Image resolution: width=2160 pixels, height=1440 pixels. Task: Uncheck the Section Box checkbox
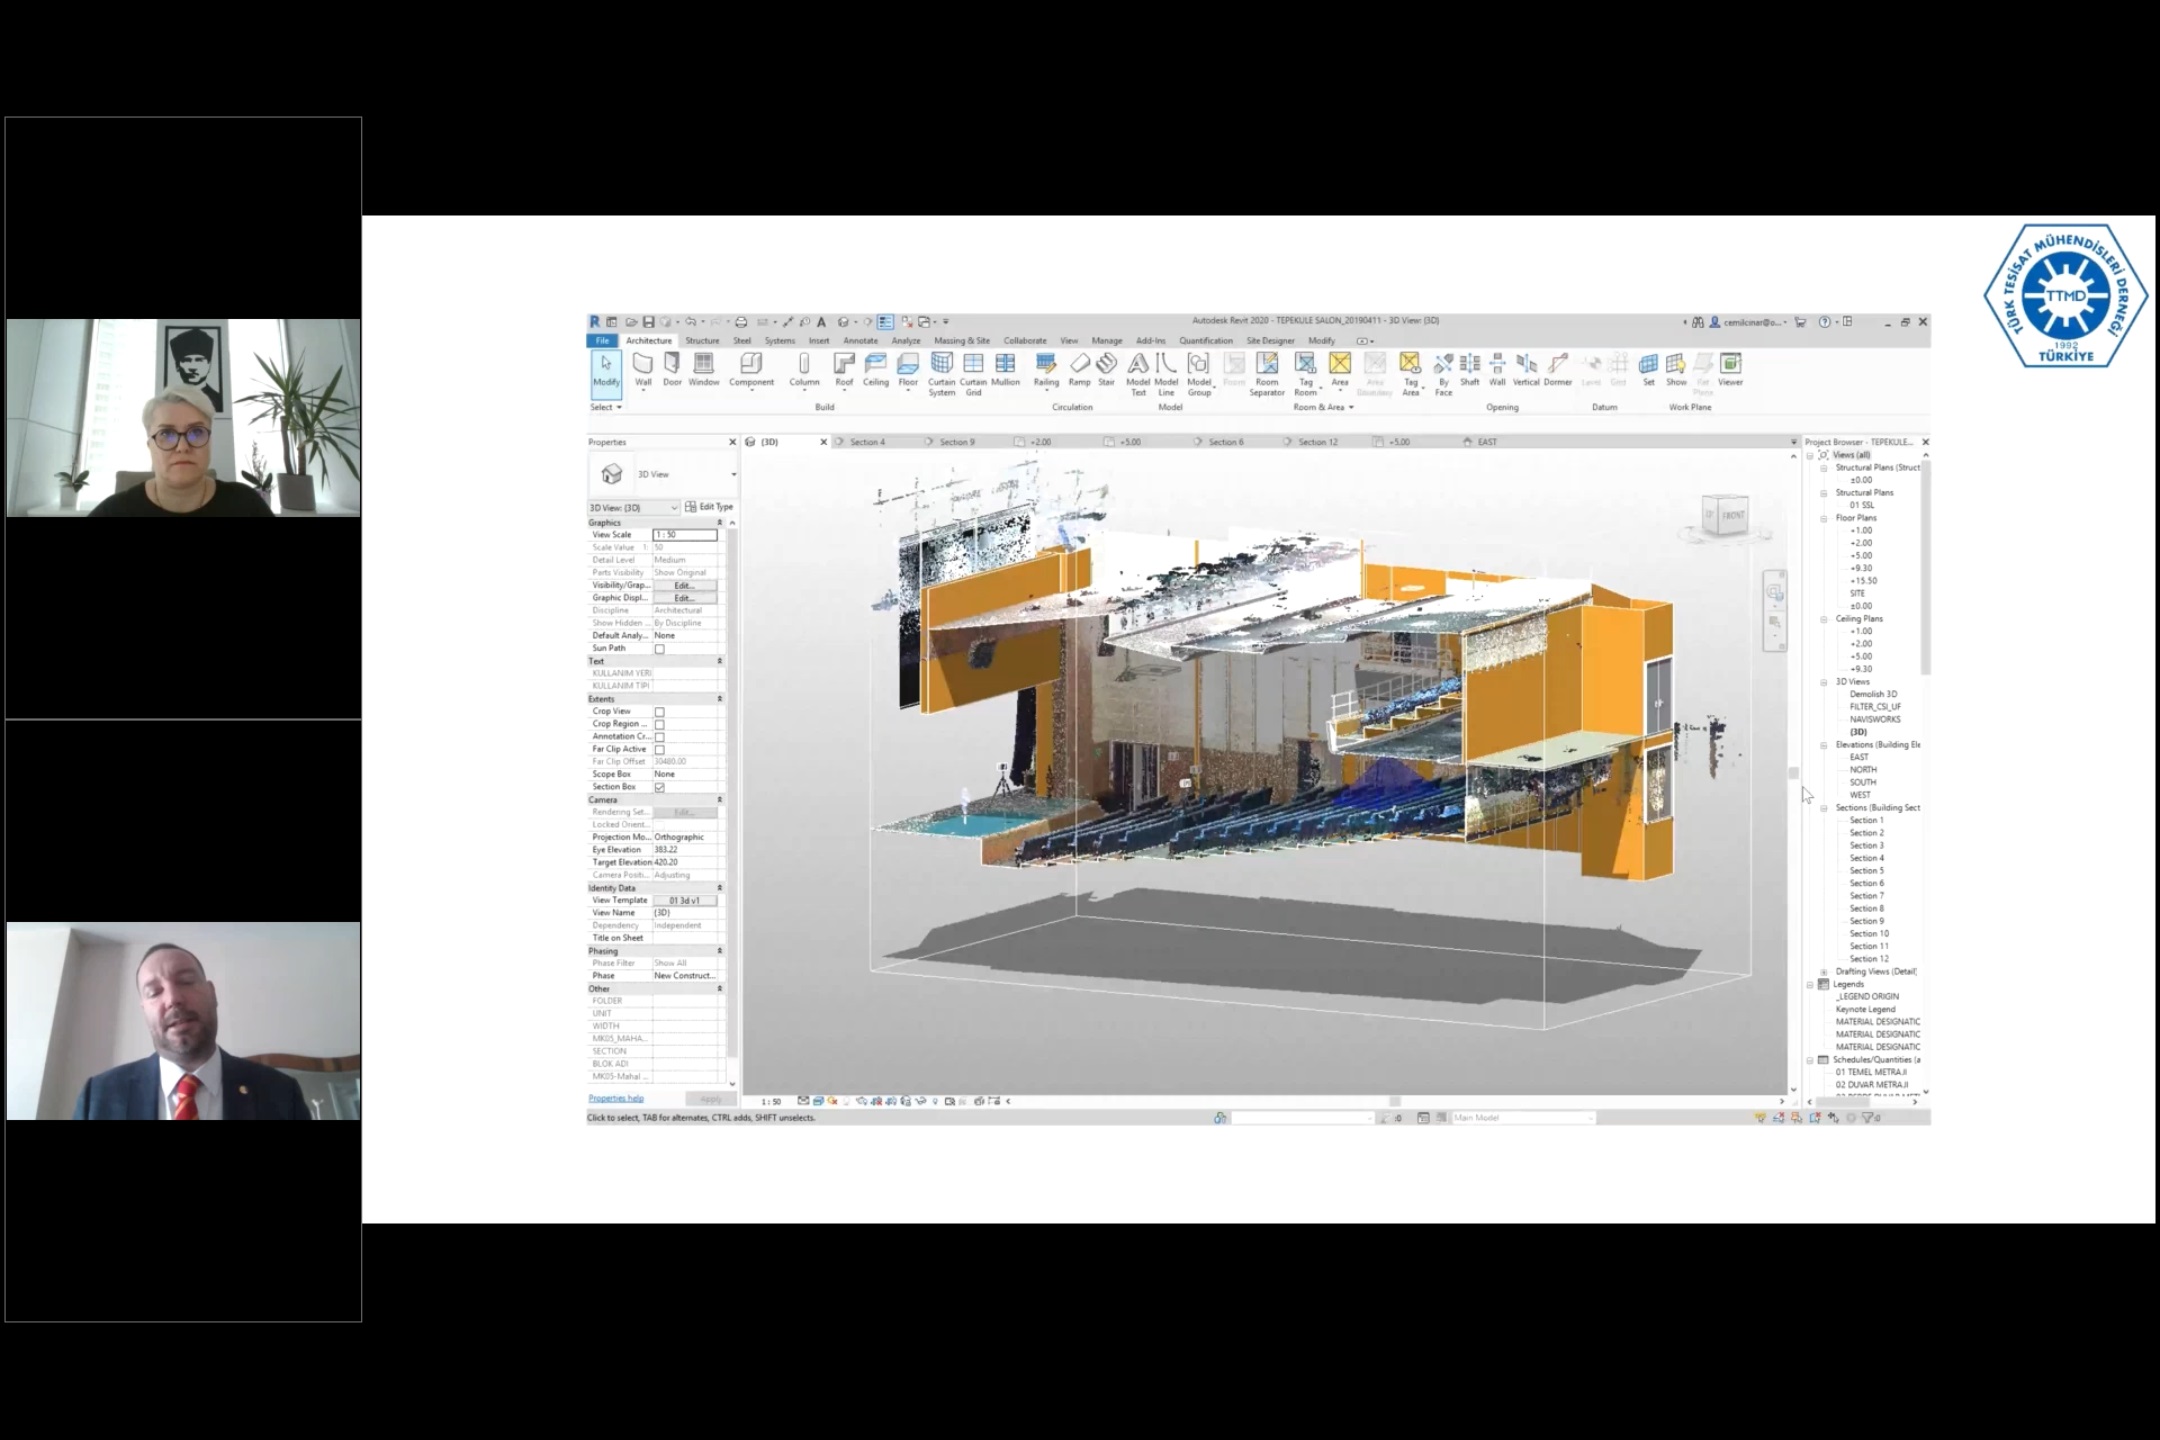coord(659,787)
